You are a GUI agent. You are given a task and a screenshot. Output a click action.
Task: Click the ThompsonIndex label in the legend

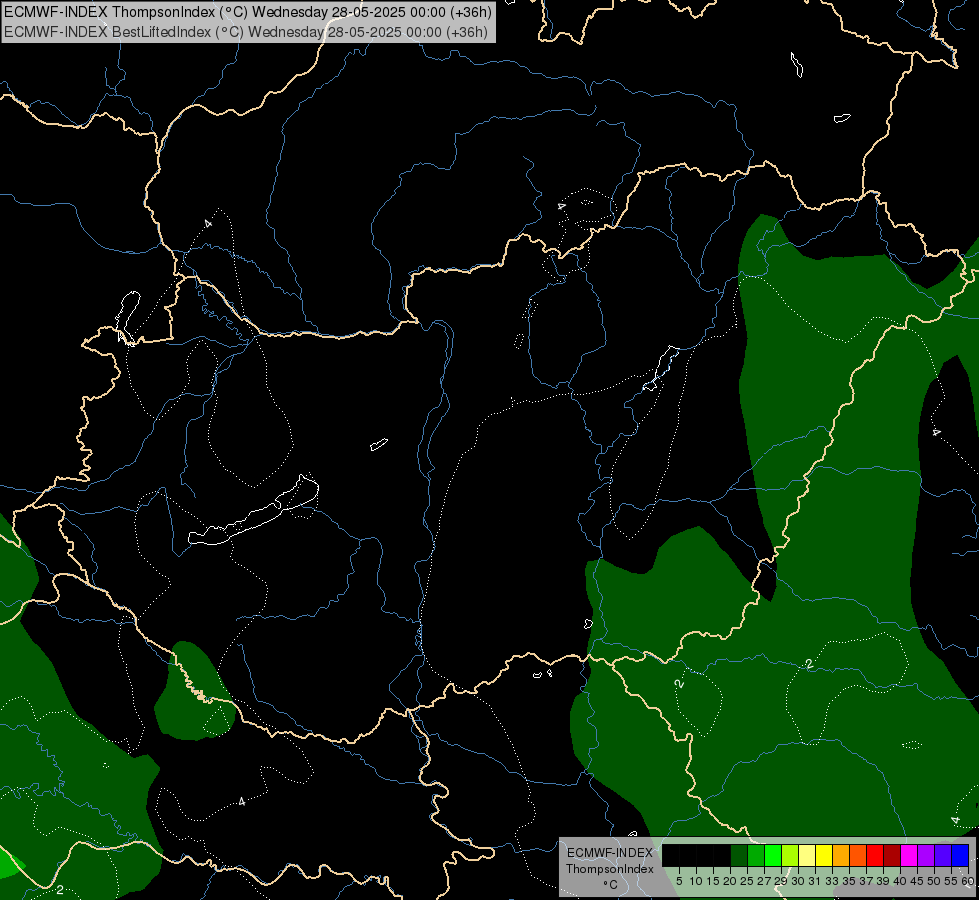[610, 869]
